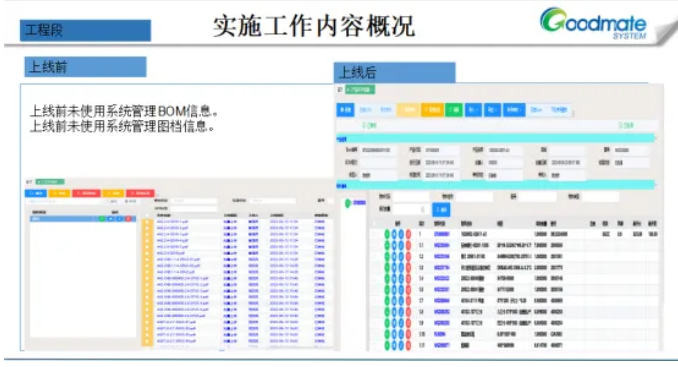Image resolution: width=678 pixels, height=367 pixels.
Task: Click the orange button in BOM toolbar
Action: click(x=432, y=110)
